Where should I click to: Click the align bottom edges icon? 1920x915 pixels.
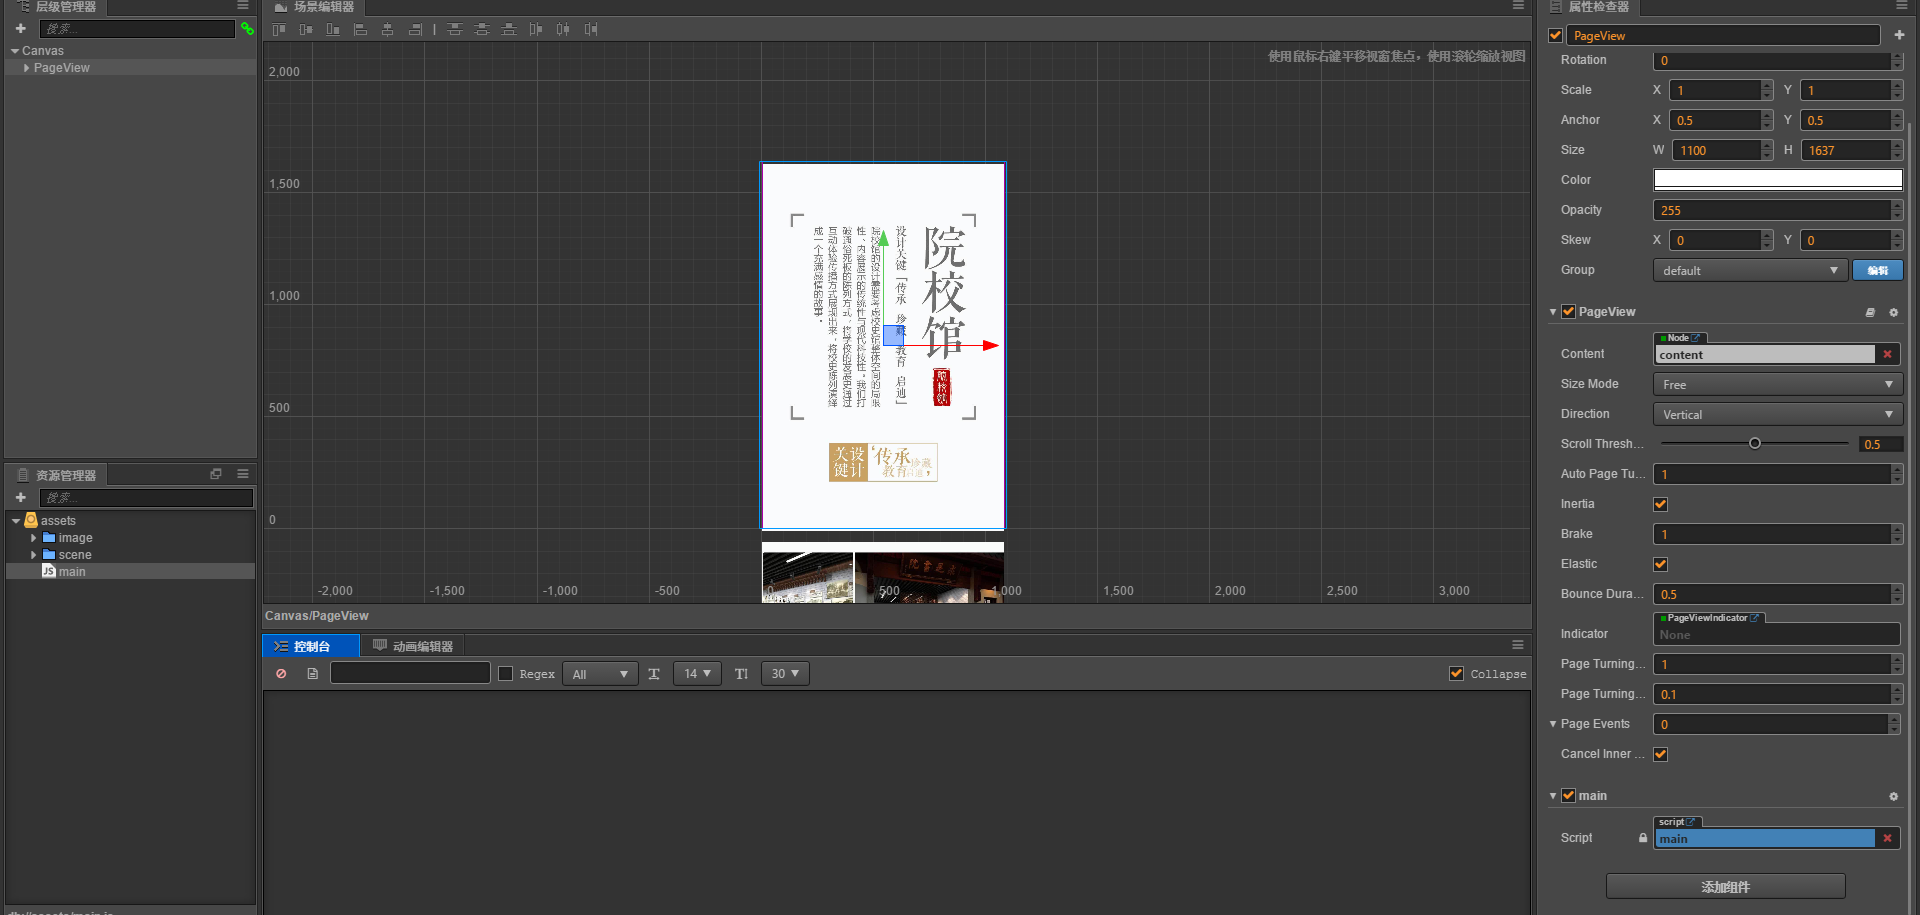(333, 30)
